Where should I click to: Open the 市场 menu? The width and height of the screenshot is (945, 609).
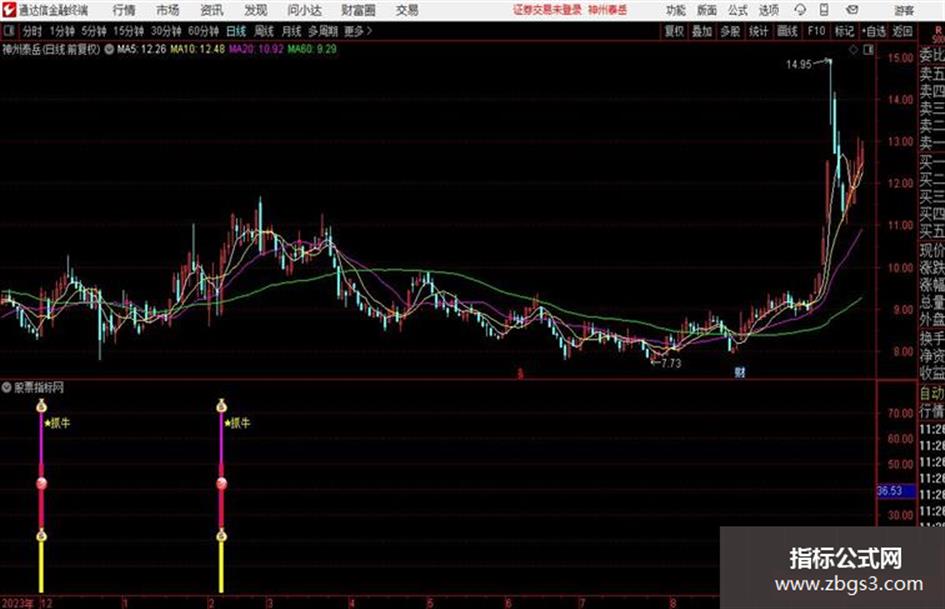[x=168, y=10]
